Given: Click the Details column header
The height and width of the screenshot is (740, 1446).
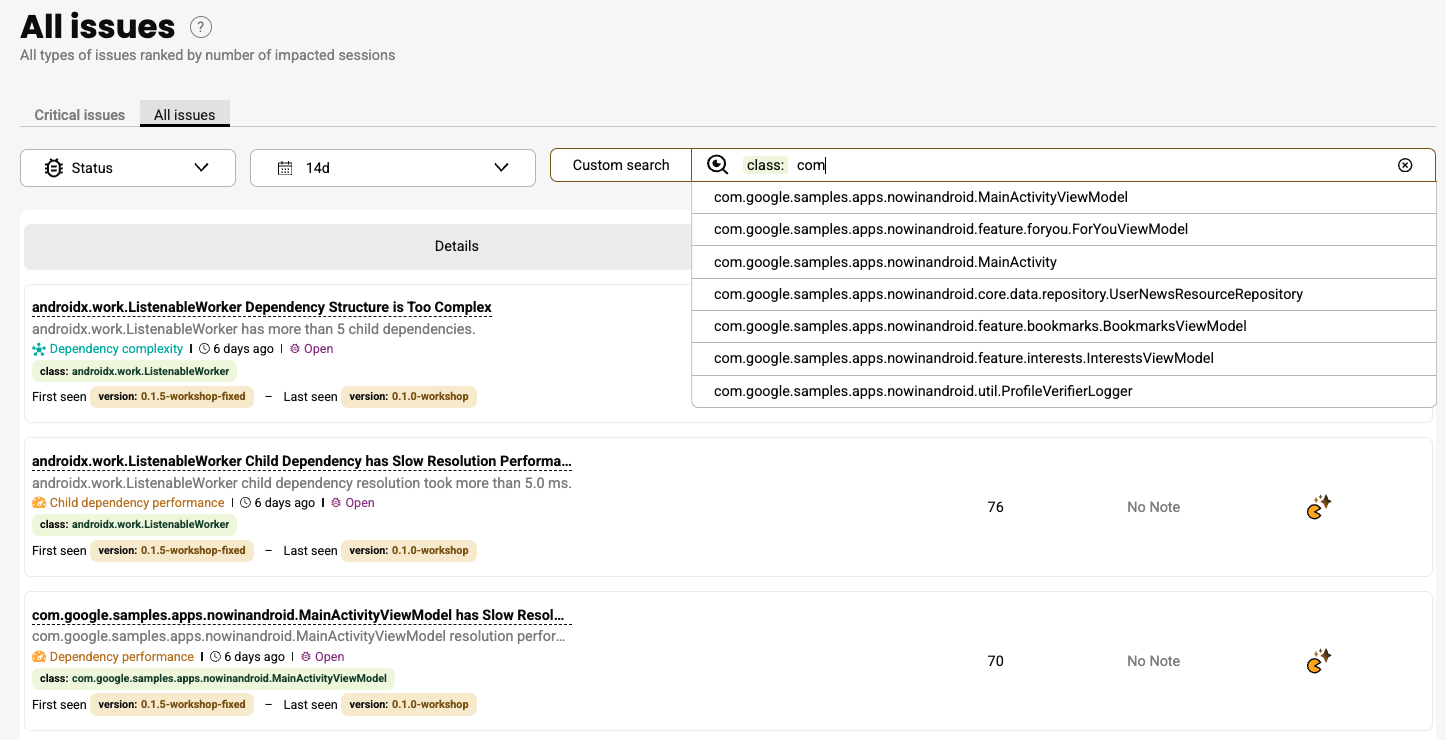Looking at the screenshot, I should pos(456,246).
